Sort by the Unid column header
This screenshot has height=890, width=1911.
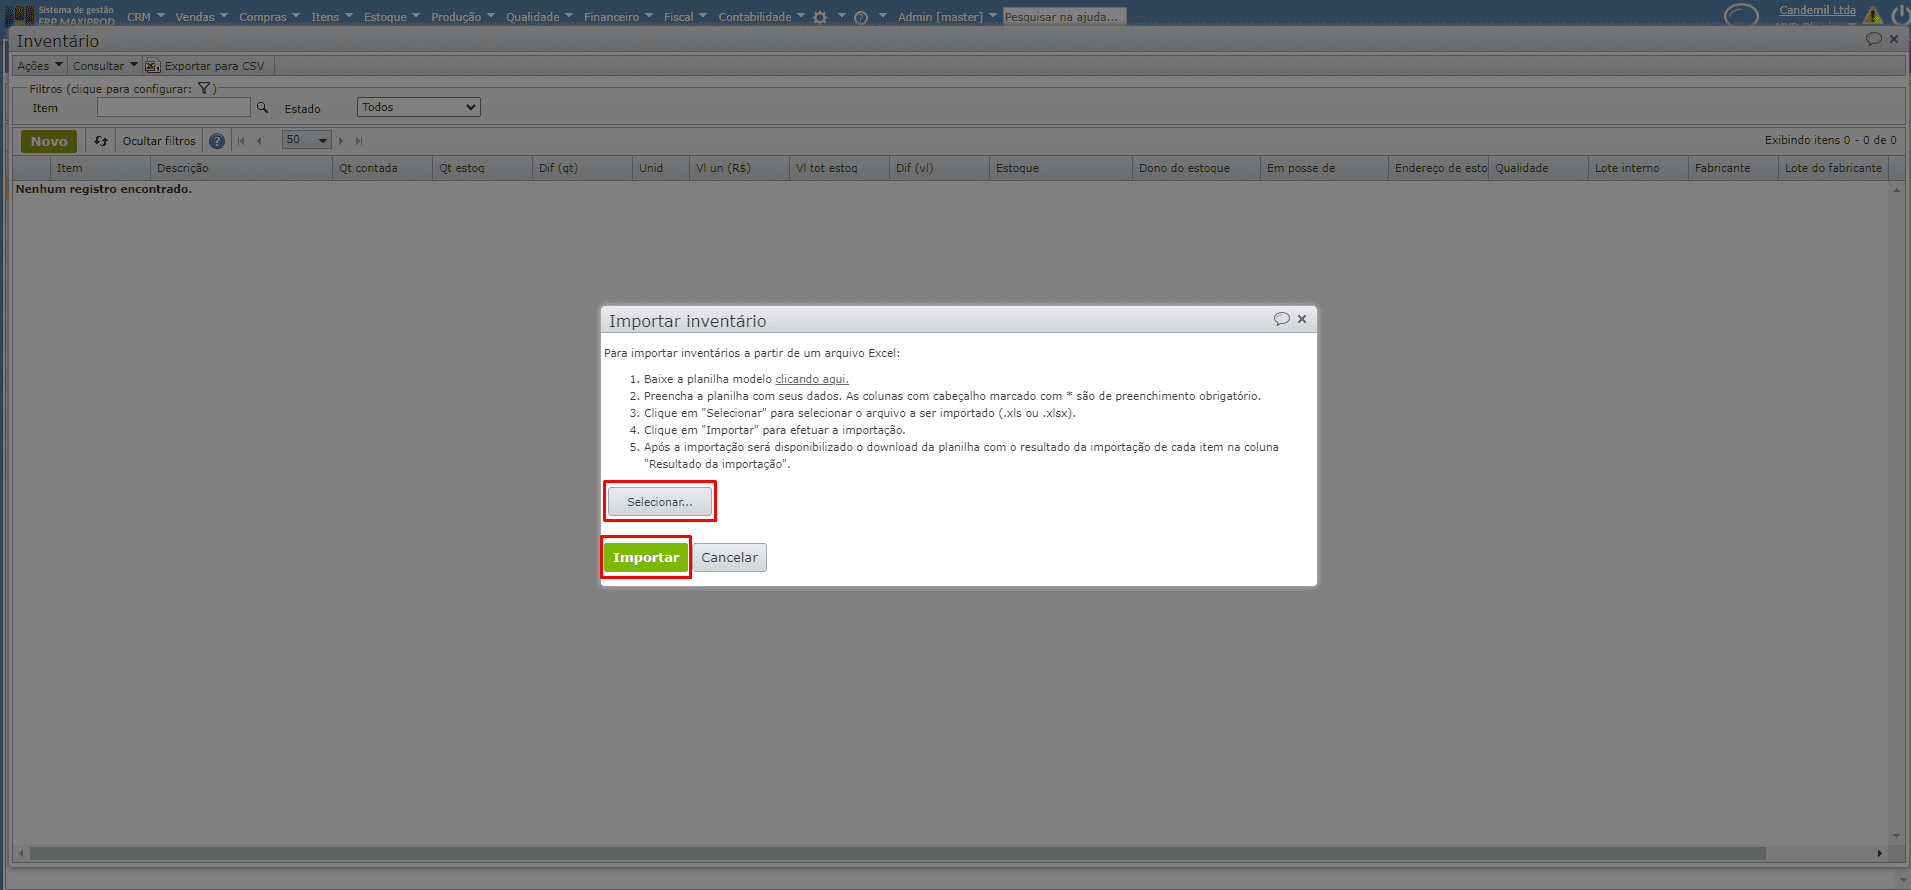tap(661, 168)
